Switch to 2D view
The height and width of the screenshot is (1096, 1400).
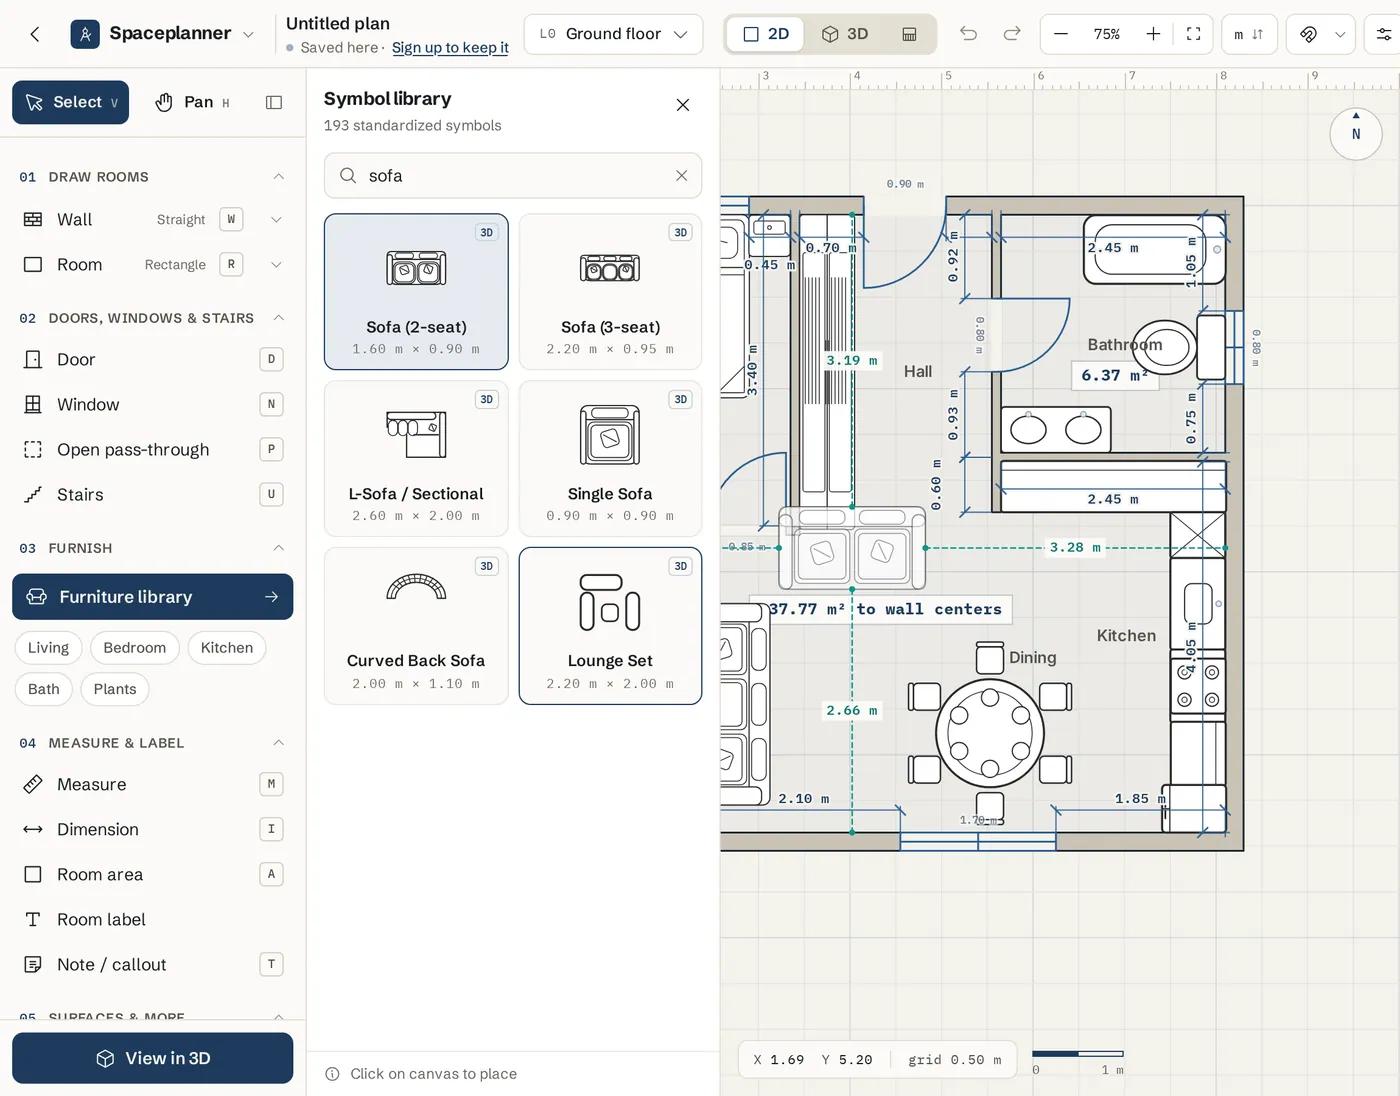coord(767,34)
